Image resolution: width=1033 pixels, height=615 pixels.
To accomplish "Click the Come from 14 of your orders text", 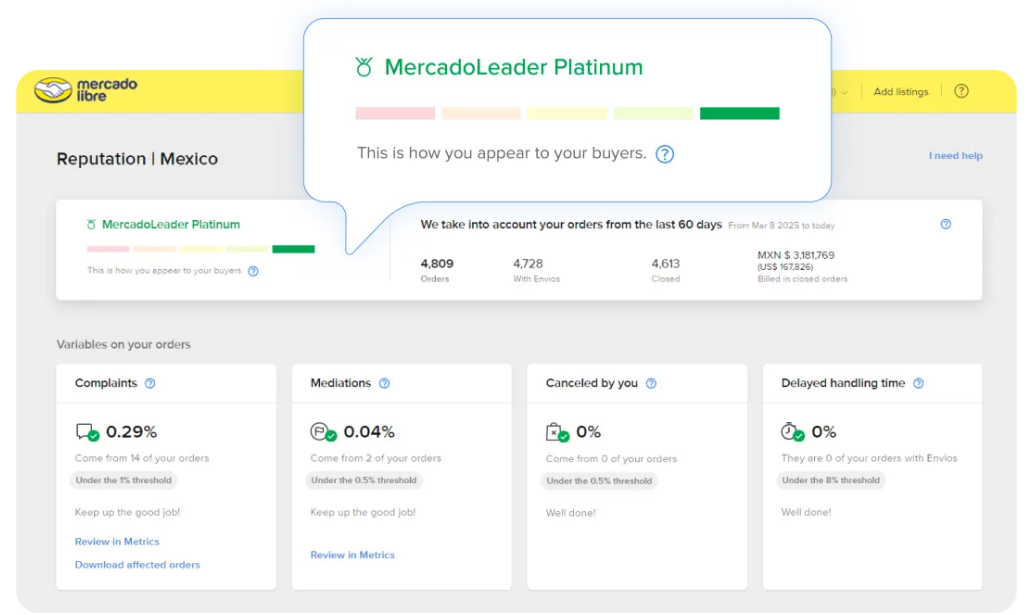I will click(x=142, y=458).
